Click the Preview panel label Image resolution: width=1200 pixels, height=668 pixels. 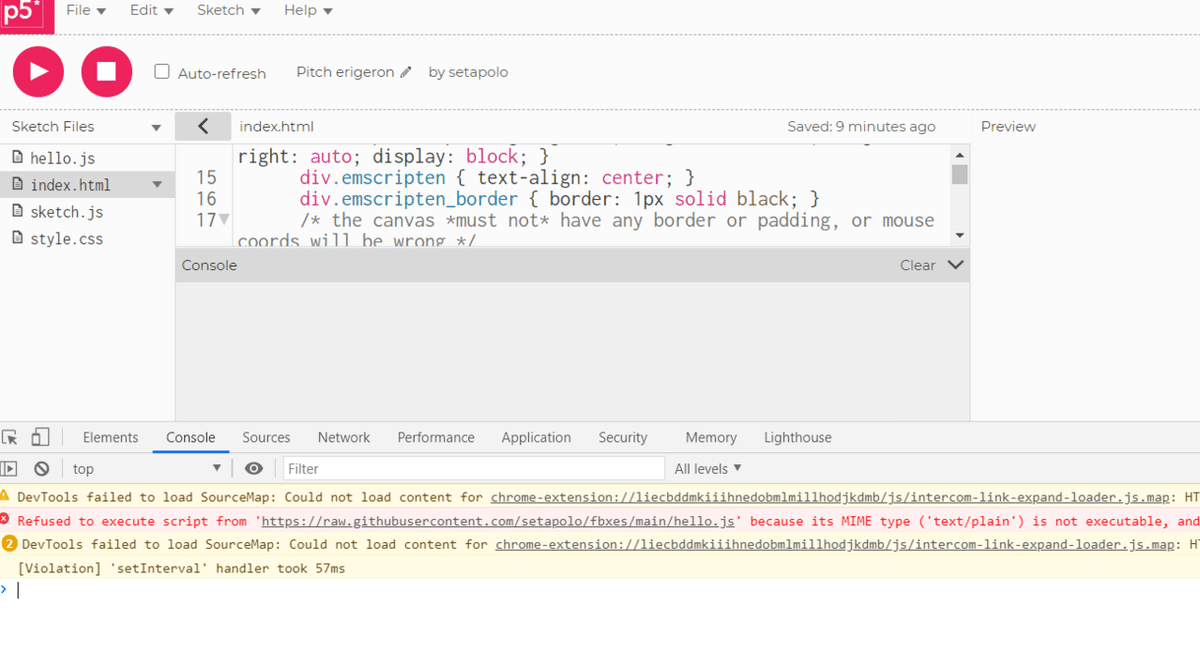[1008, 126]
